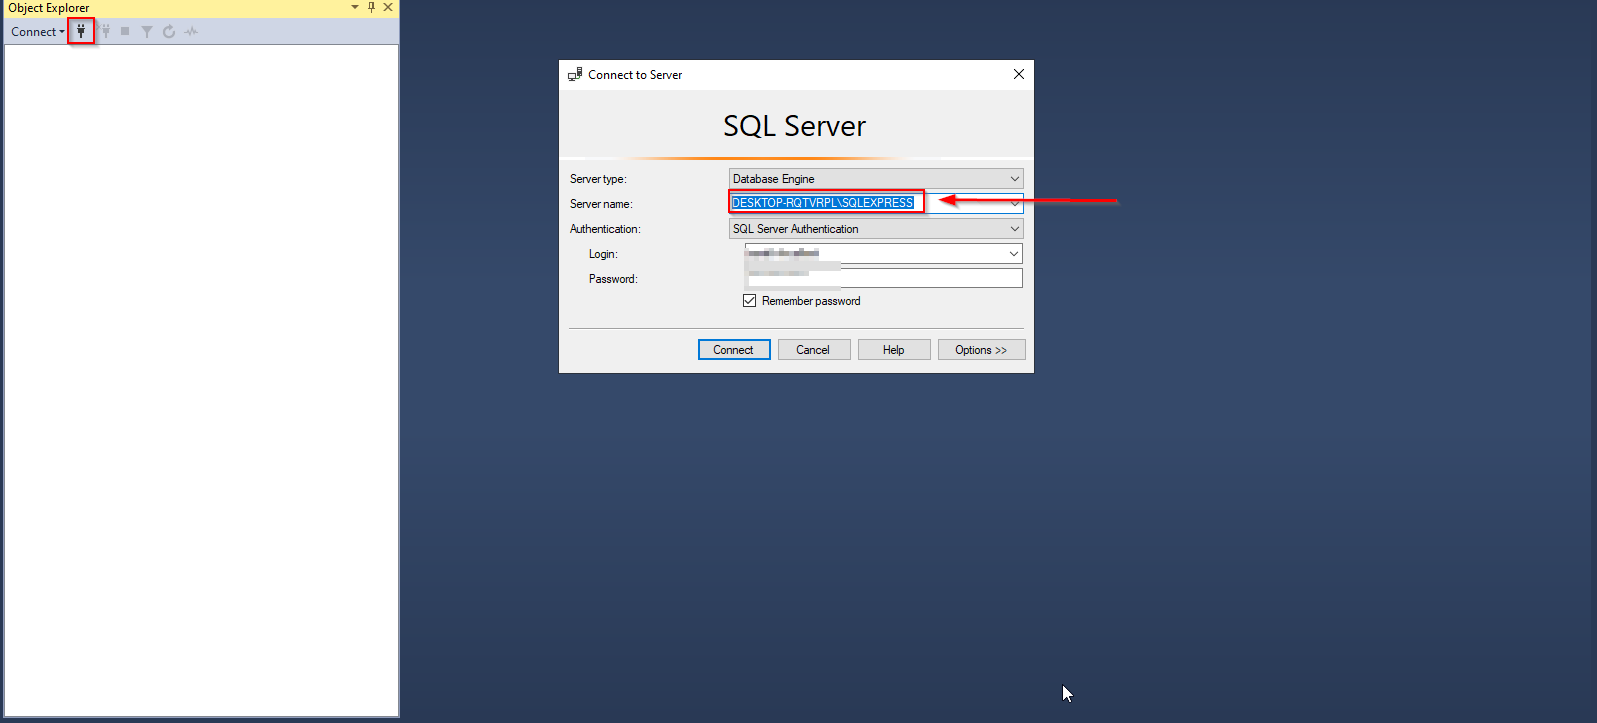The width and height of the screenshot is (1597, 723).
Task: Close the Connect to Server dialog
Action: point(1018,74)
